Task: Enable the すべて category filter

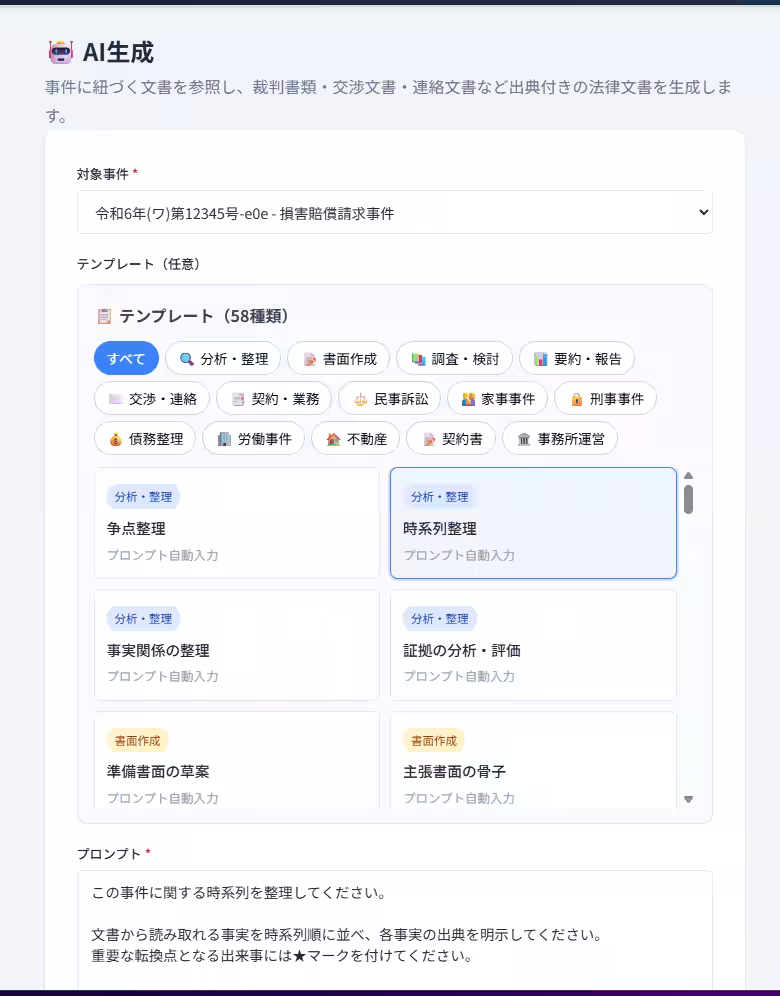Action: click(124, 358)
